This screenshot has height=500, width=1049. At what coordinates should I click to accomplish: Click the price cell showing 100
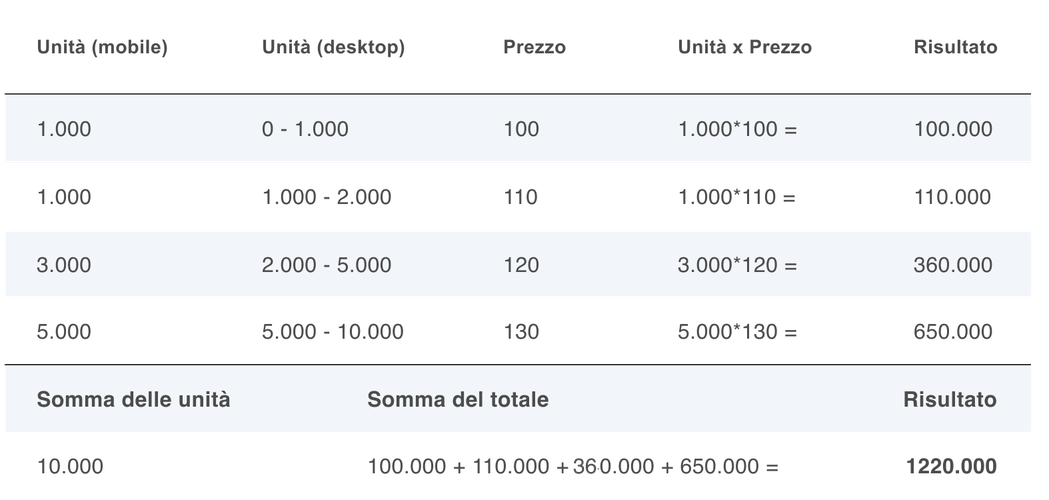coord(520,129)
